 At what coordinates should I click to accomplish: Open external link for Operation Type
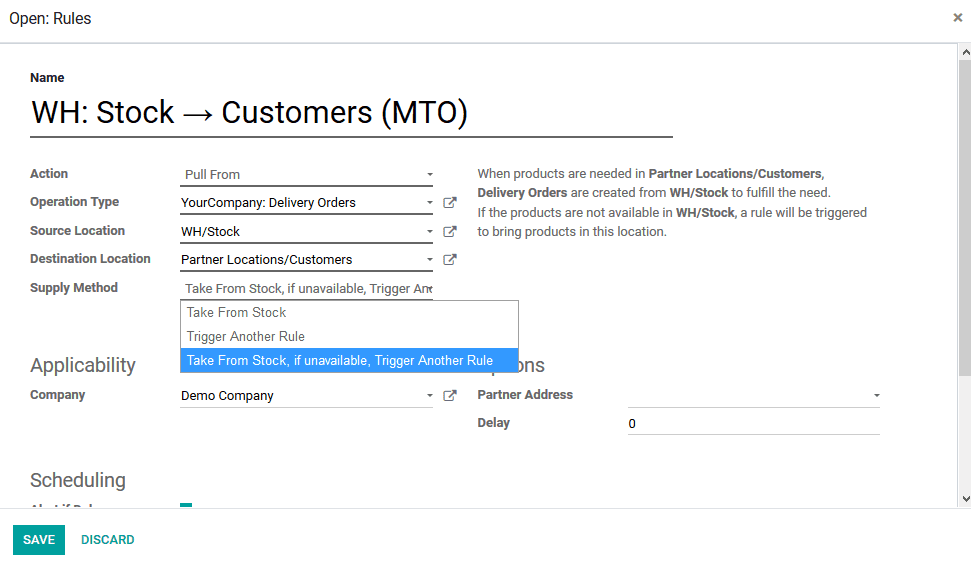click(450, 203)
